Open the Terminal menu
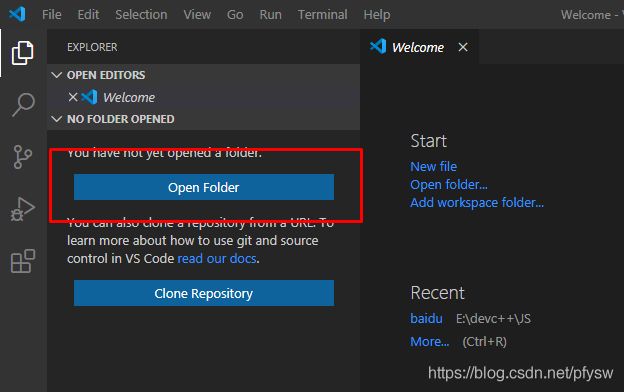 pos(322,15)
